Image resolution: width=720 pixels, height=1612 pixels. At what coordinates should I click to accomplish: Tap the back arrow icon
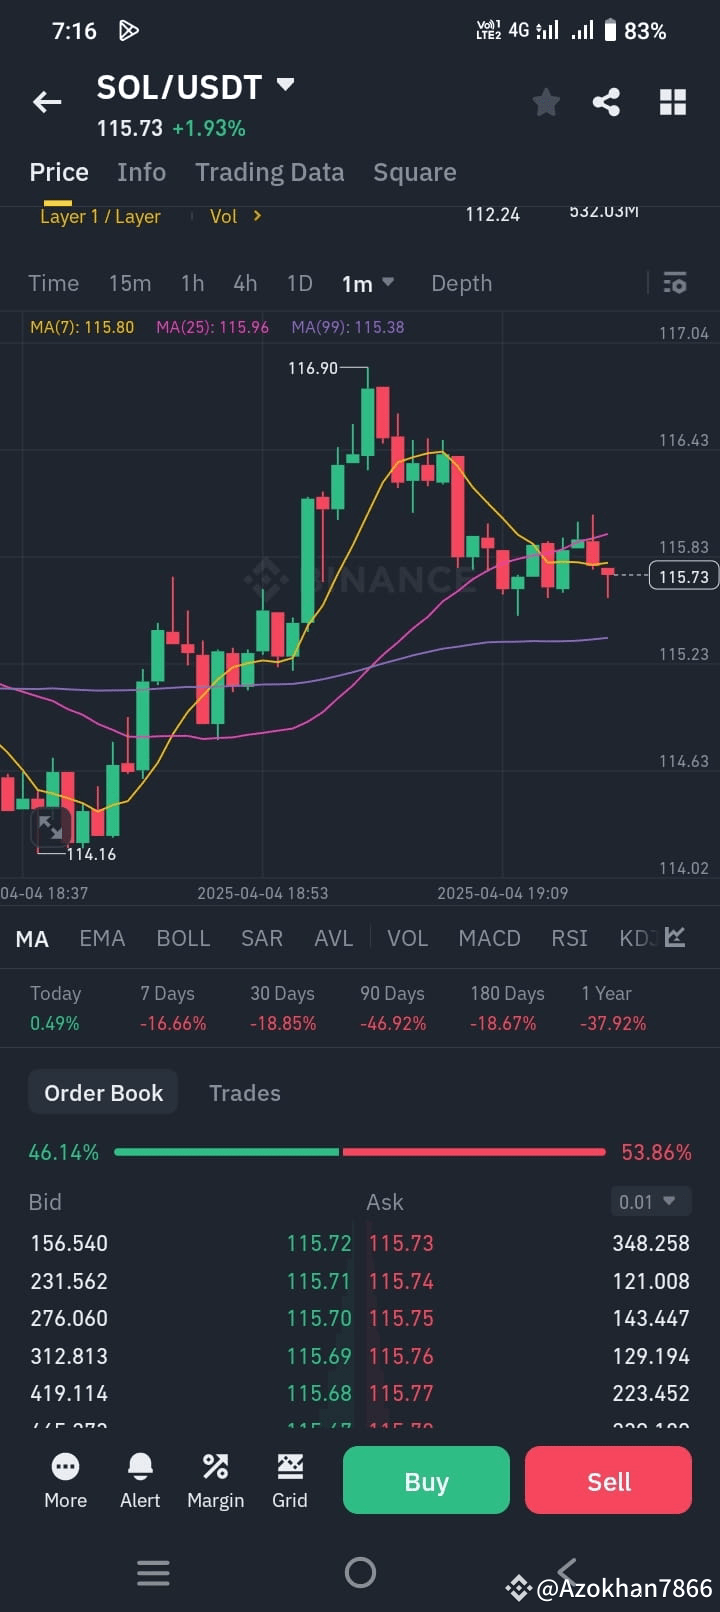(47, 102)
